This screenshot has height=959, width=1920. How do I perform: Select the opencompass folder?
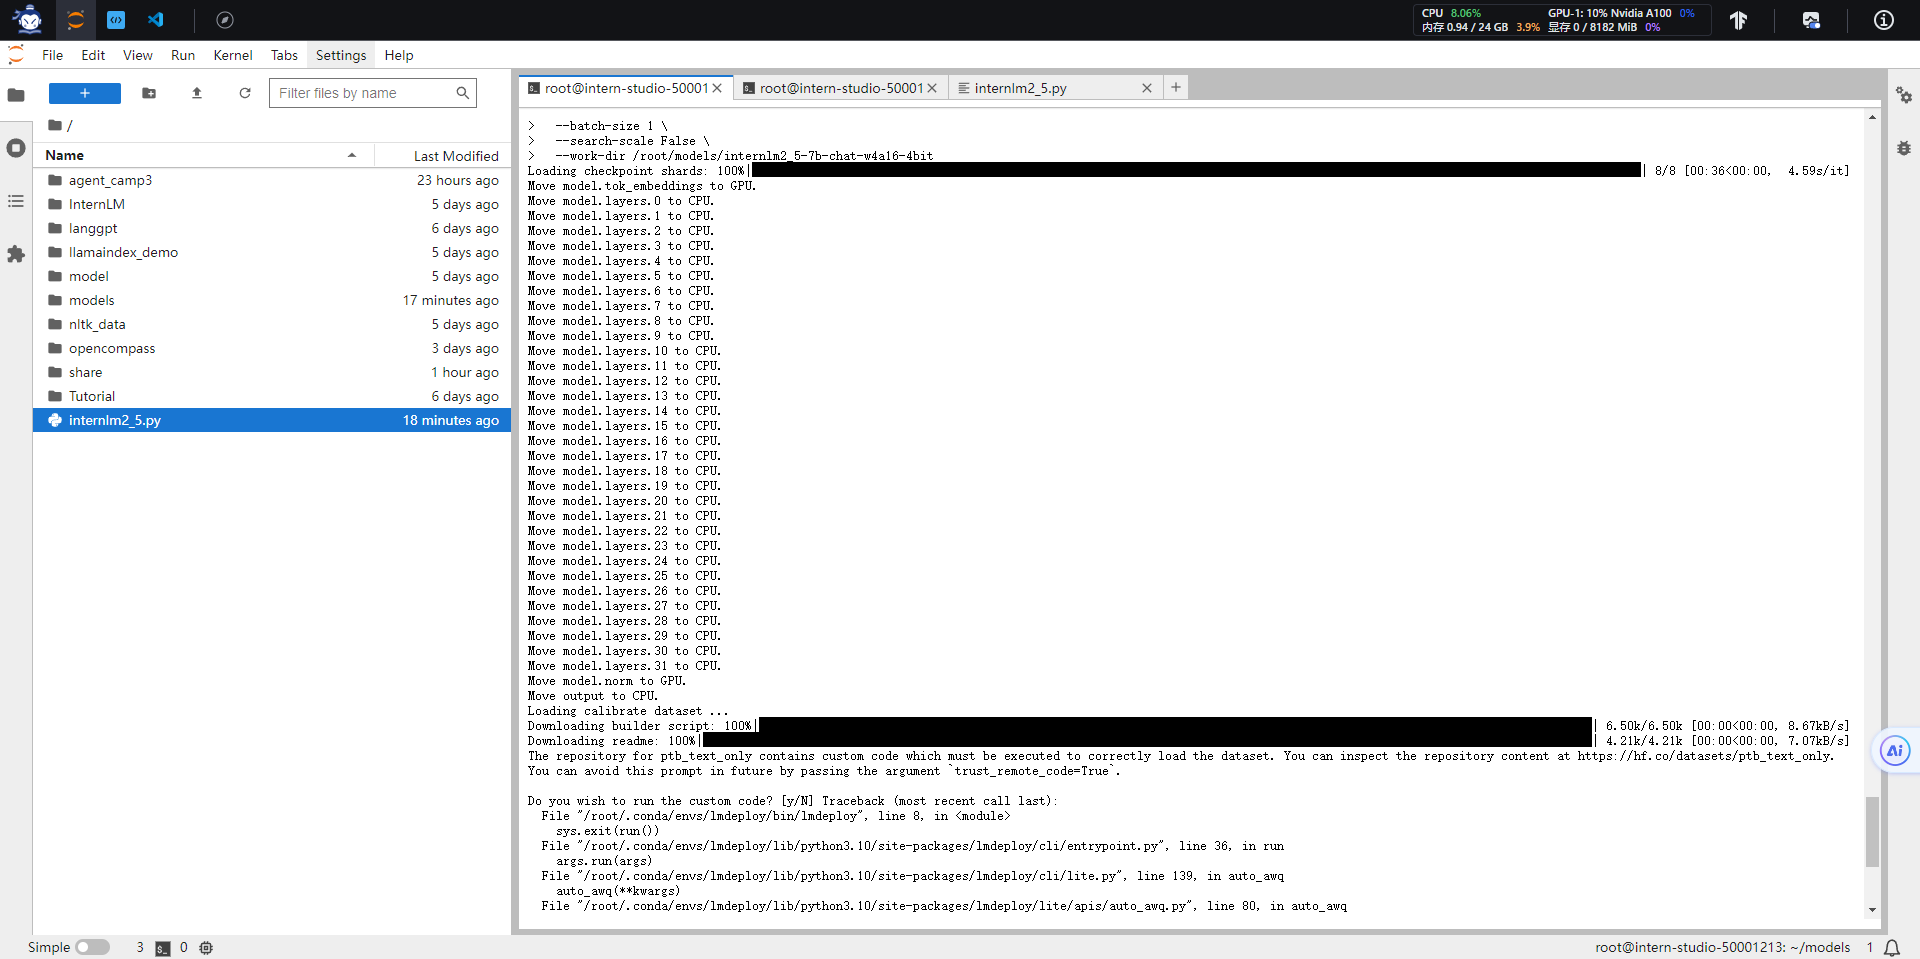pyautogui.click(x=272, y=348)
